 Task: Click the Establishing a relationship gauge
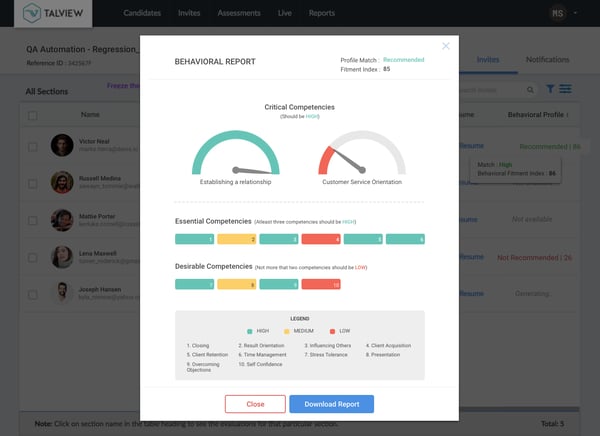[x=236, y=153]
